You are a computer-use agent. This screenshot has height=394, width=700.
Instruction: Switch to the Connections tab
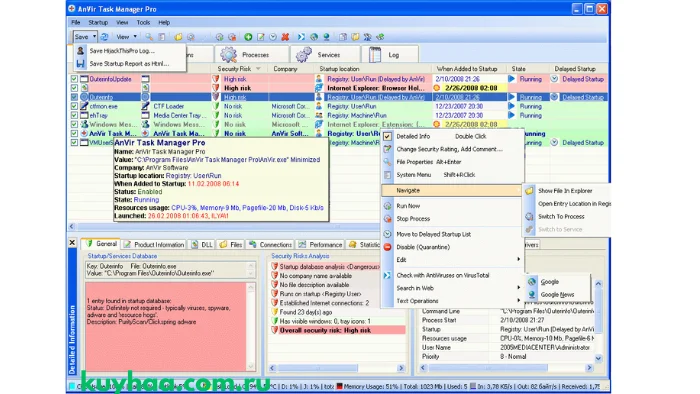pos(271,245)
